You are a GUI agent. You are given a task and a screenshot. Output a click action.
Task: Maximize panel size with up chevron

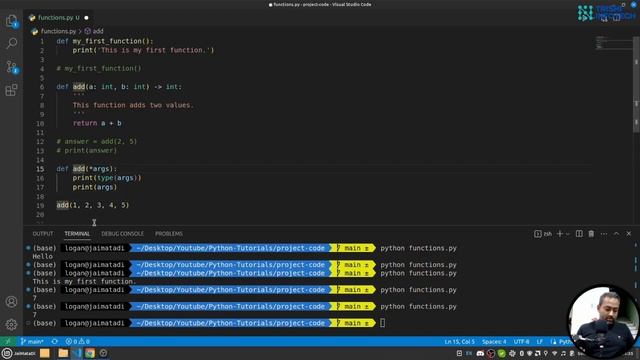pos(616,233)
